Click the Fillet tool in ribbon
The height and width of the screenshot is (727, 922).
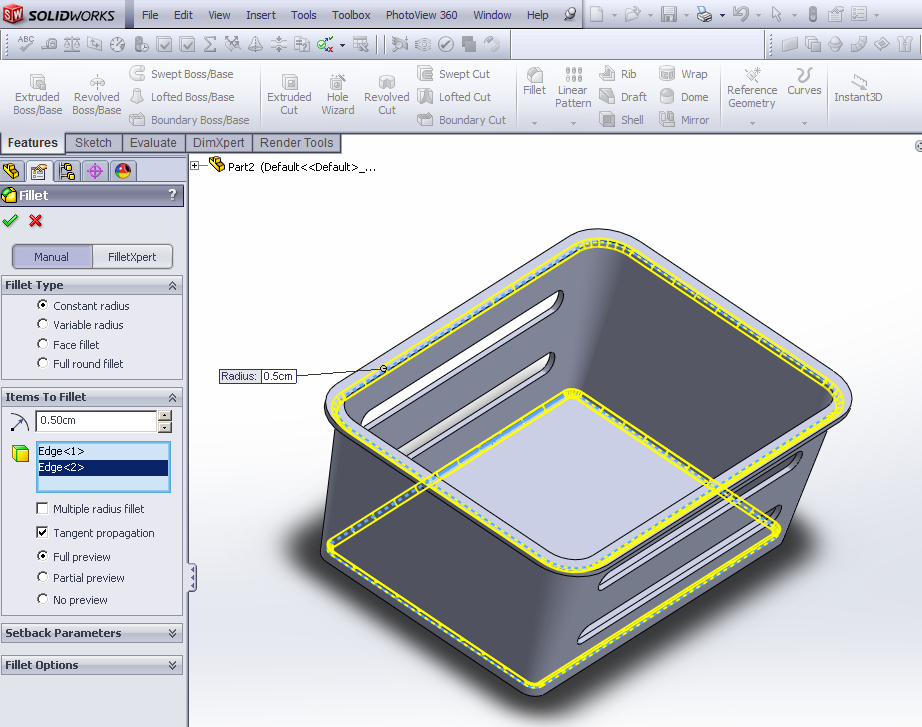tap(535, 81)
